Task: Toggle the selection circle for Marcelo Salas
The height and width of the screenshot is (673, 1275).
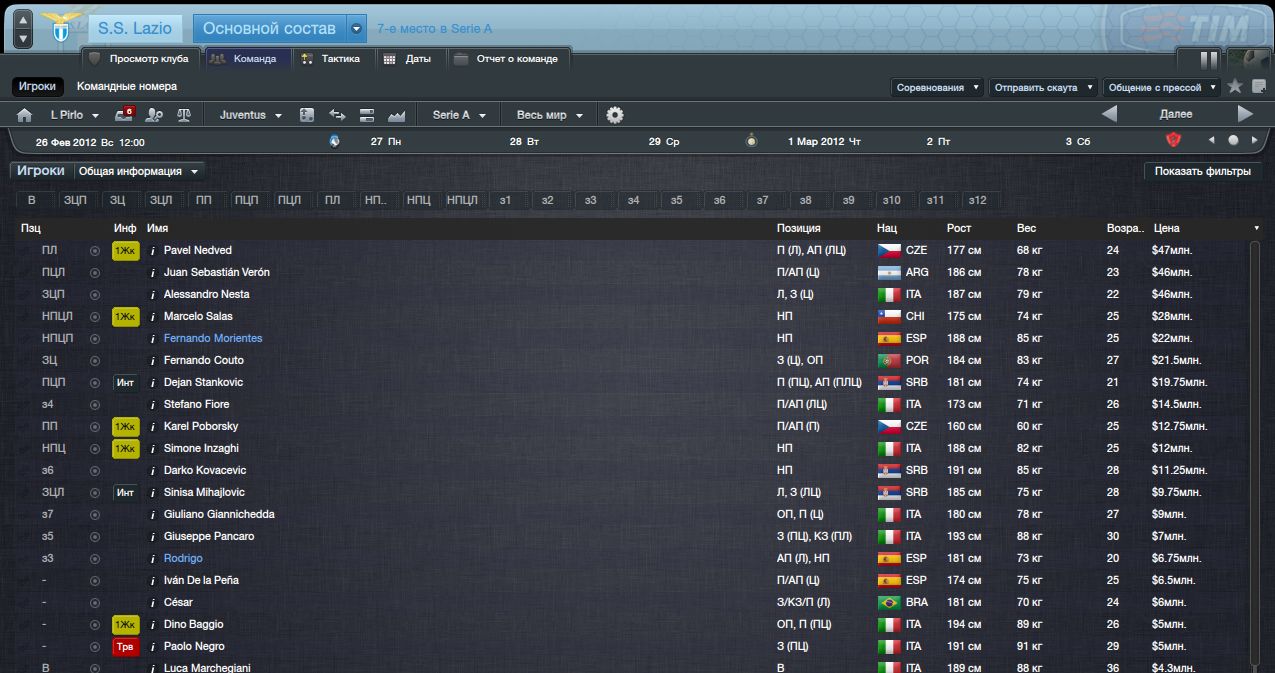Action: pos(95,316)
